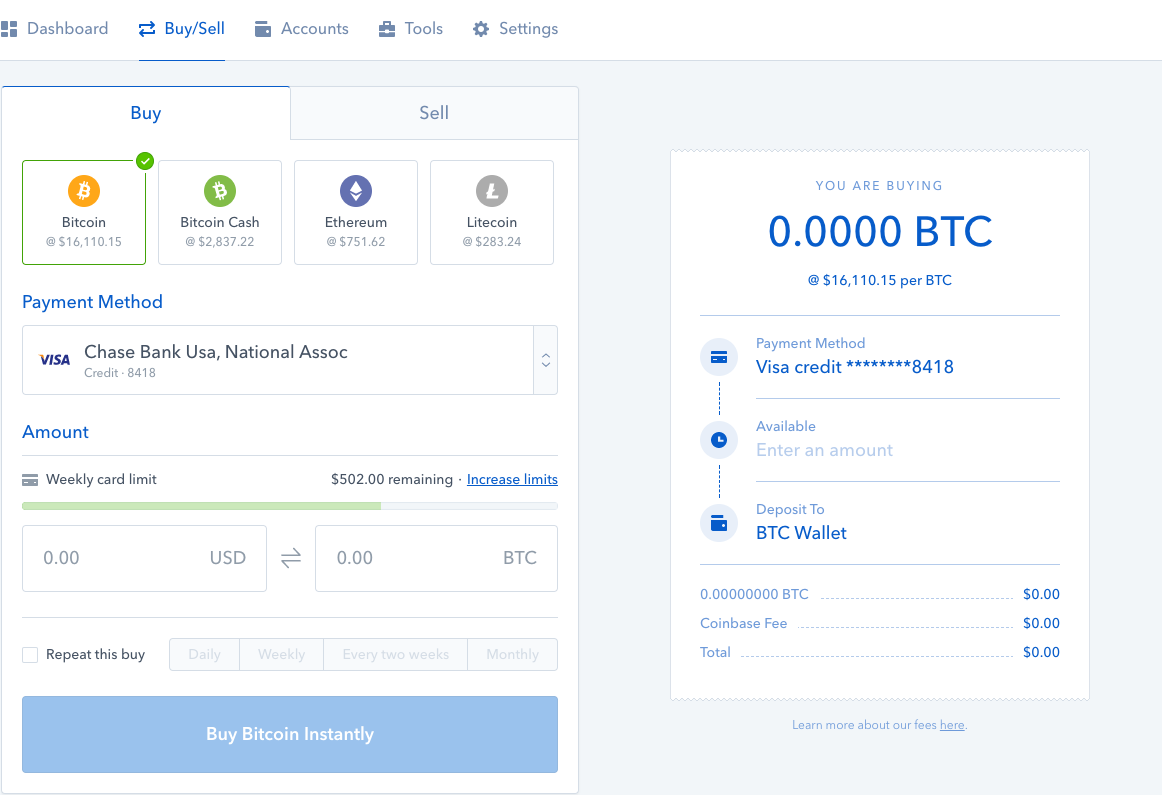
Task: Click the BTC Wallet deposit text
Action: coord(801,533)
